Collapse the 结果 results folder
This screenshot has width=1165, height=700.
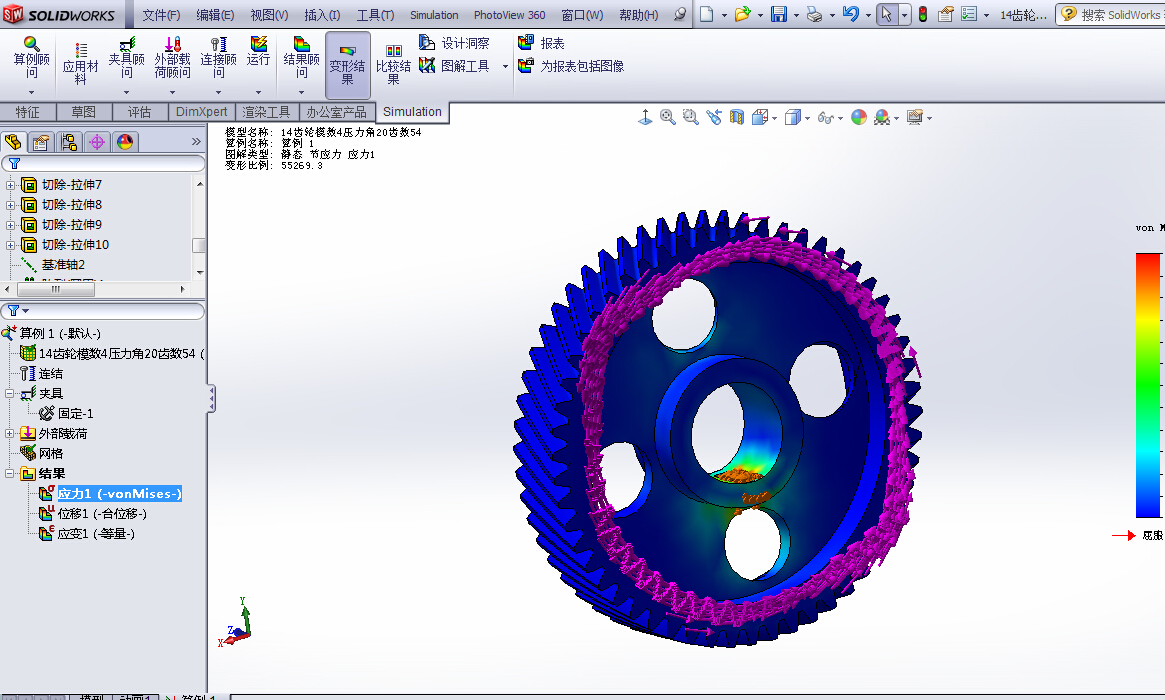point(10,473)
